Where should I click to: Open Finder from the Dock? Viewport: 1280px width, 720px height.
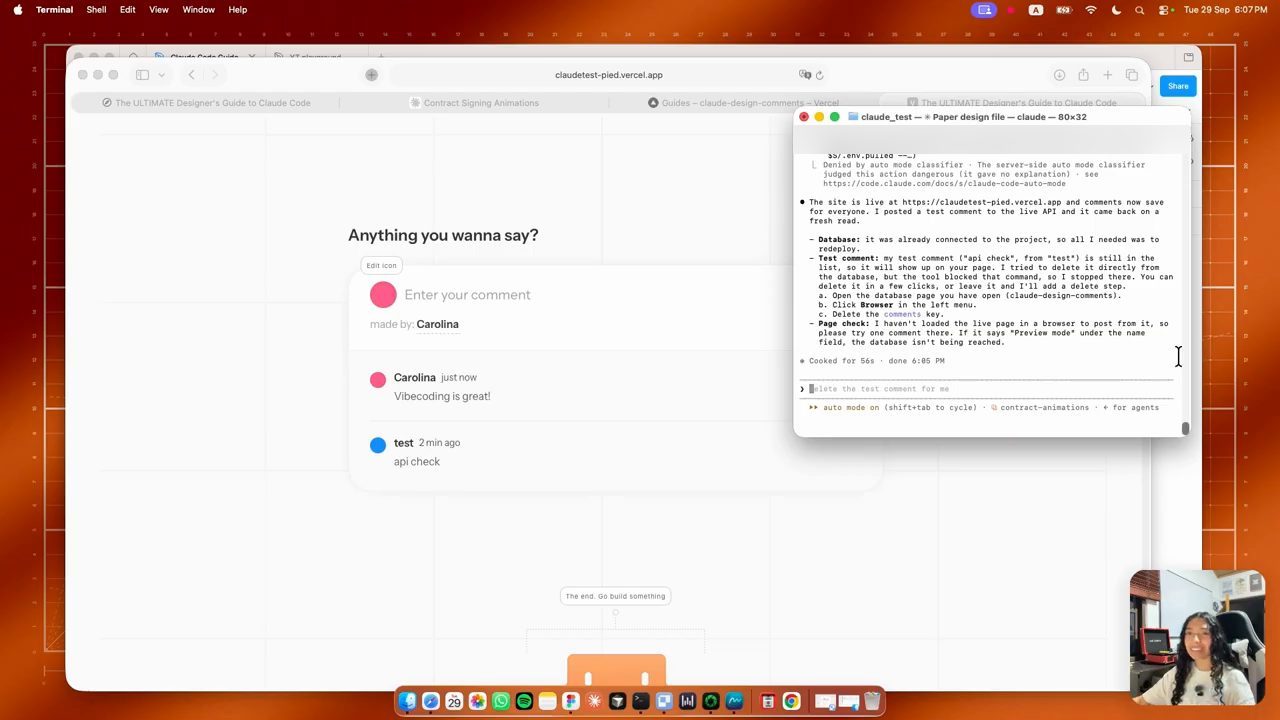coord(407,701)
